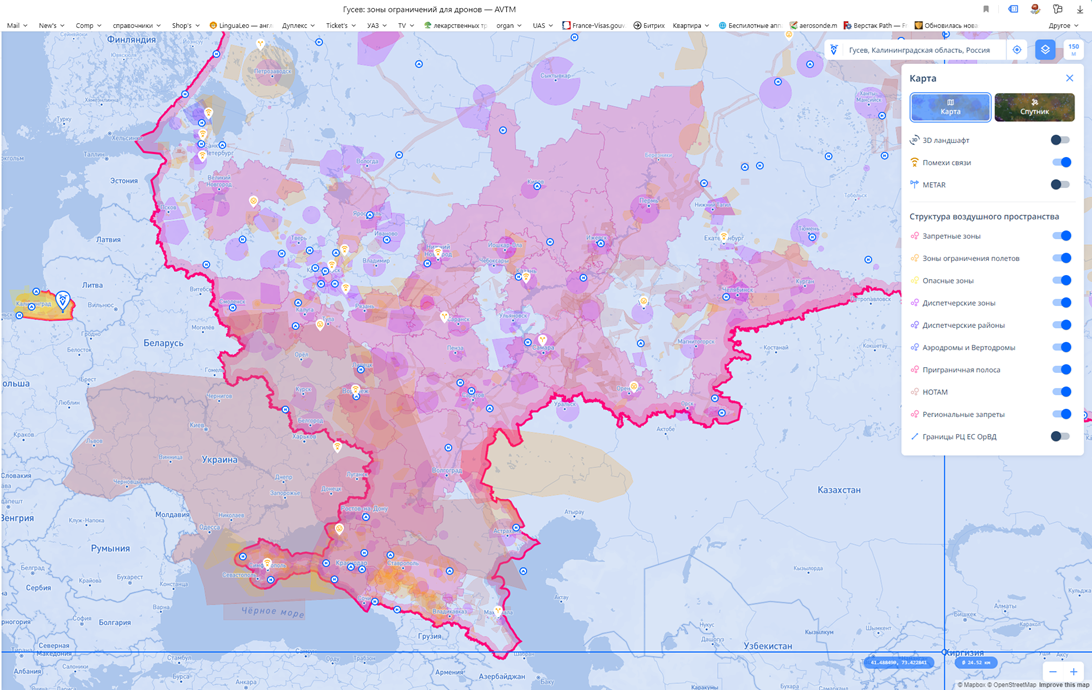
Task: Turn off Зоны ограничения полетов layer
Action: tap(1061, 258)
